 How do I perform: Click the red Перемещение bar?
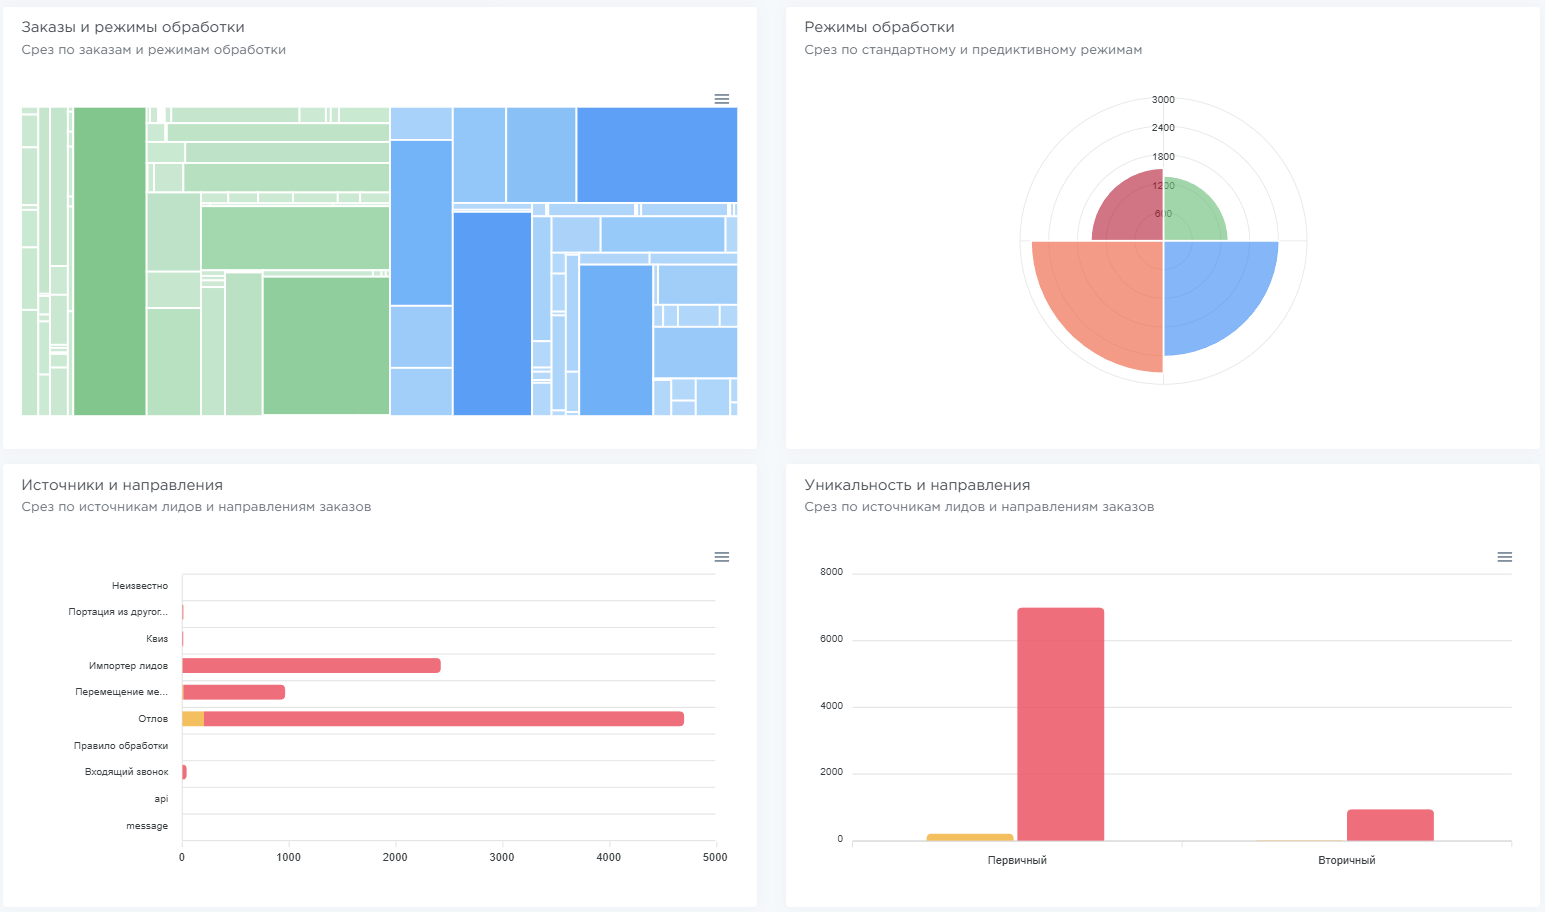pyautogui.click(x=235, y=692)
